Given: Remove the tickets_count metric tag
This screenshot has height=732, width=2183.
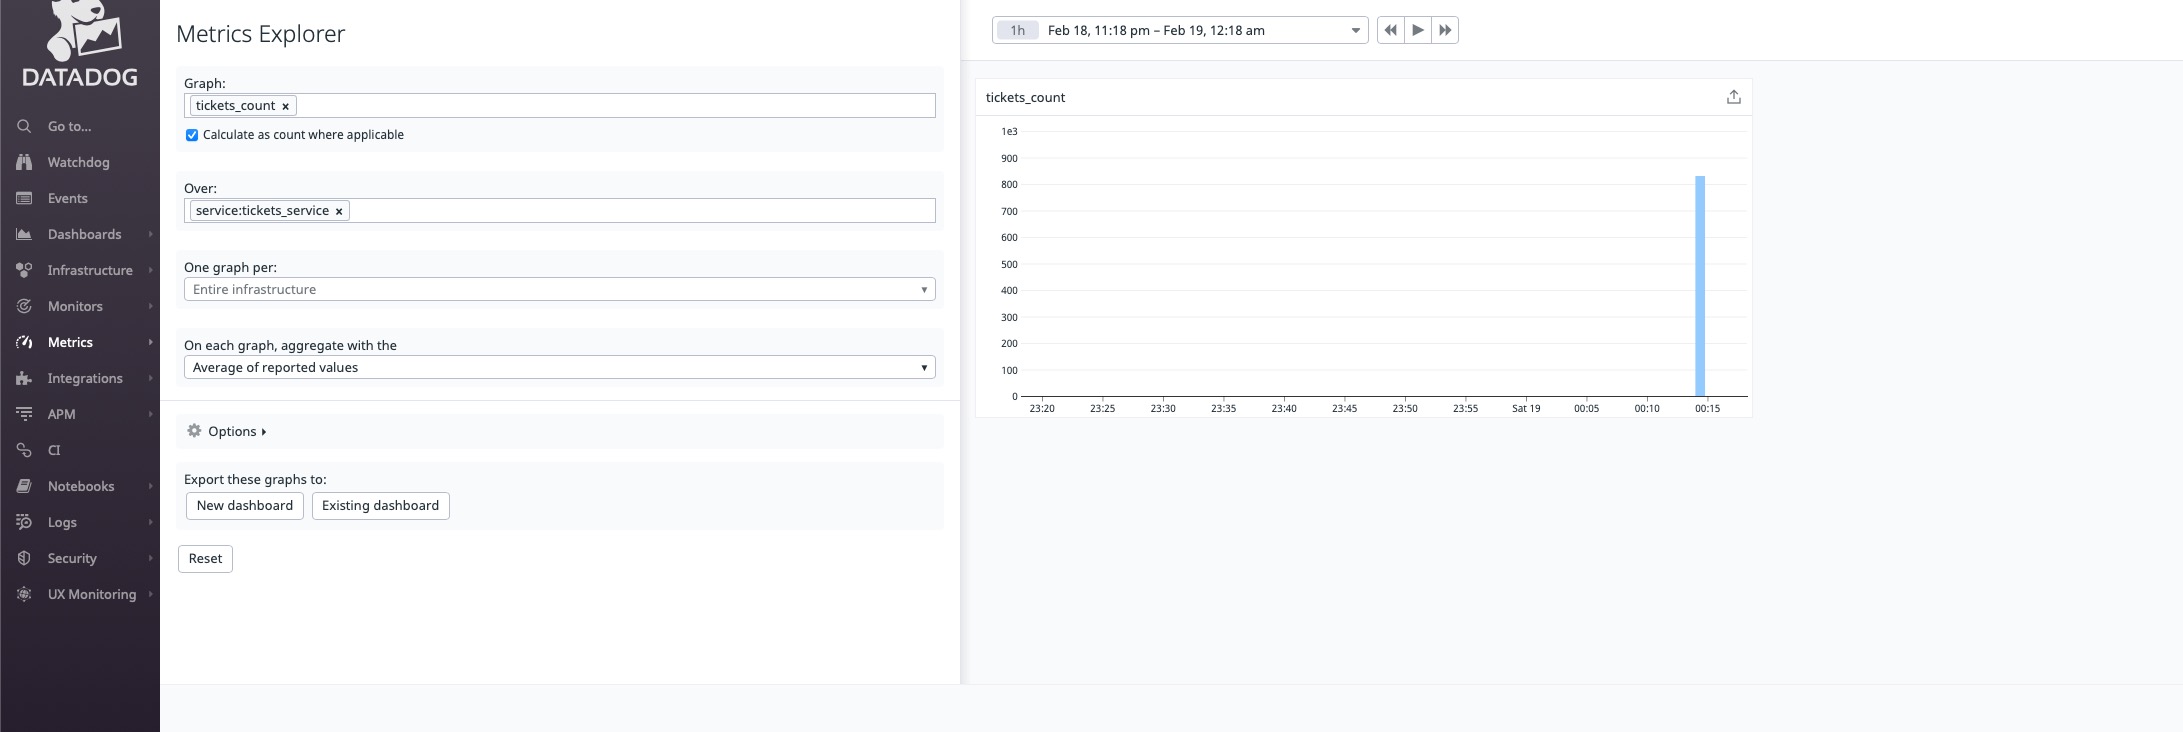Looking at the screenshot, I should coord(285,106).
